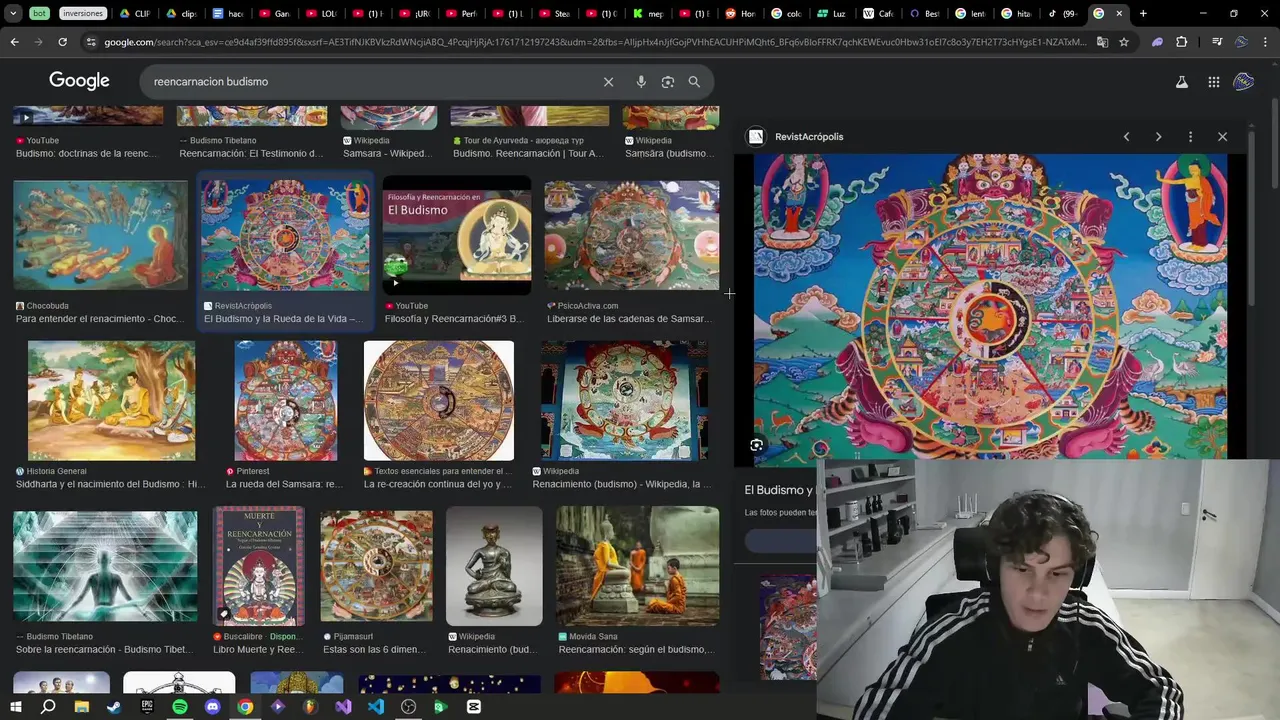Screen dimensions: 1280x720
Task: Open the Google account avatar
Action: tap(1244, 82)
